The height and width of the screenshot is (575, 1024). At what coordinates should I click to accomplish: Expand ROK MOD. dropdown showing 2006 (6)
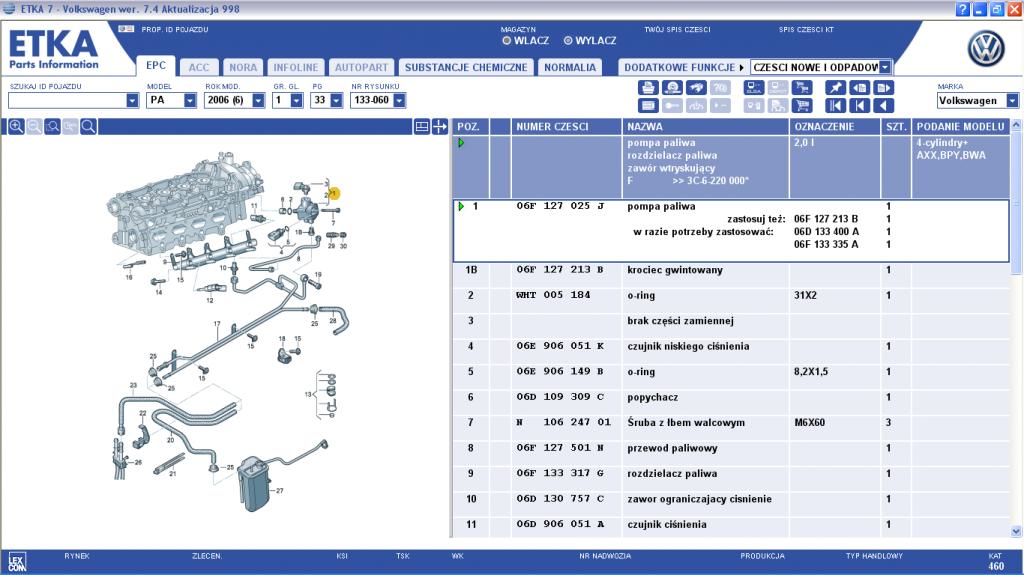(258, 101)
